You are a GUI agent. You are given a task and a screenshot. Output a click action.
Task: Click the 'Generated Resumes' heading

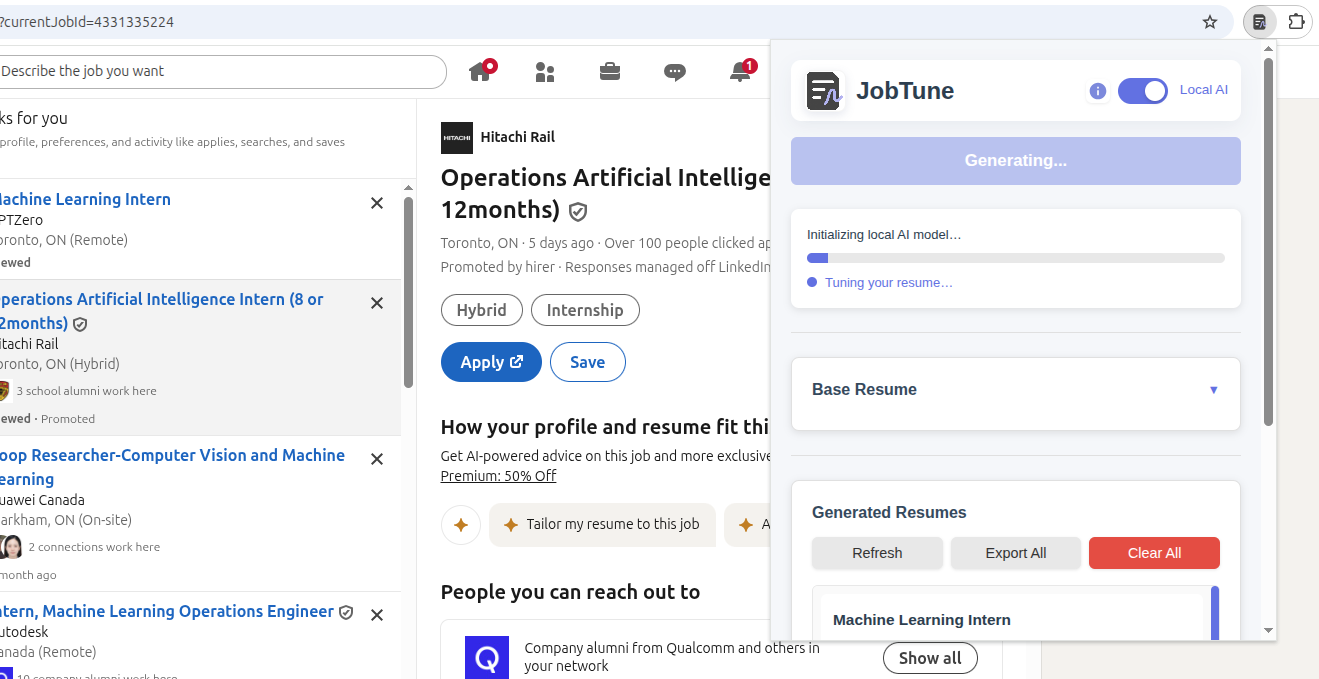tap(889, 513)
